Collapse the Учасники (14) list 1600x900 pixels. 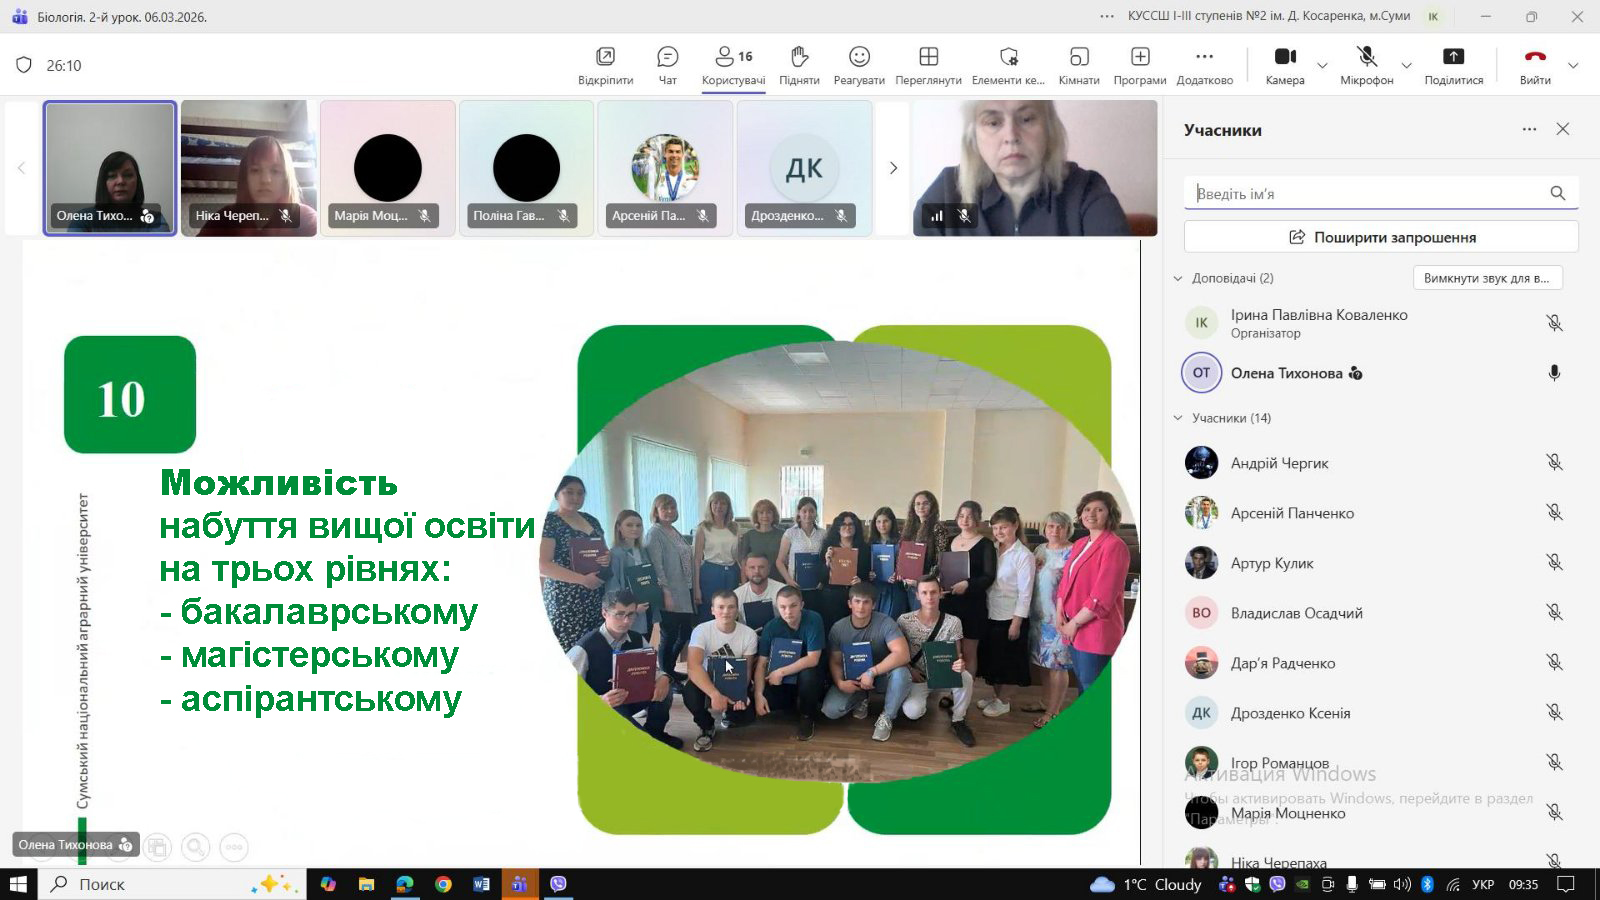click(x=1178, y=418)
